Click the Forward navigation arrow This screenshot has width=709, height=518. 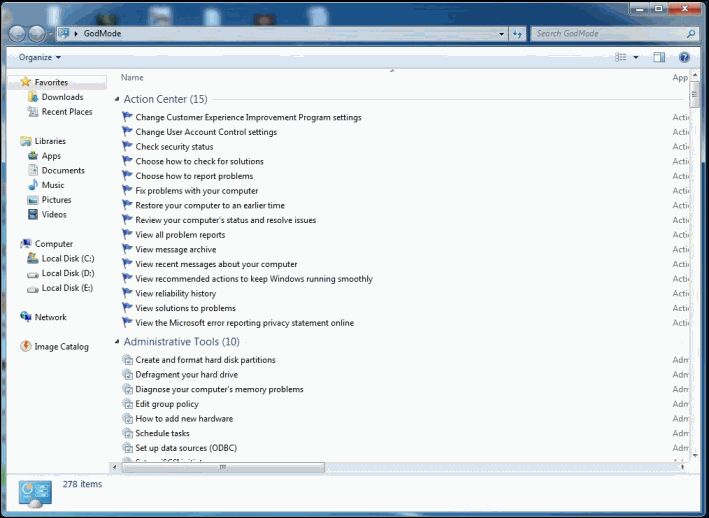37,33
